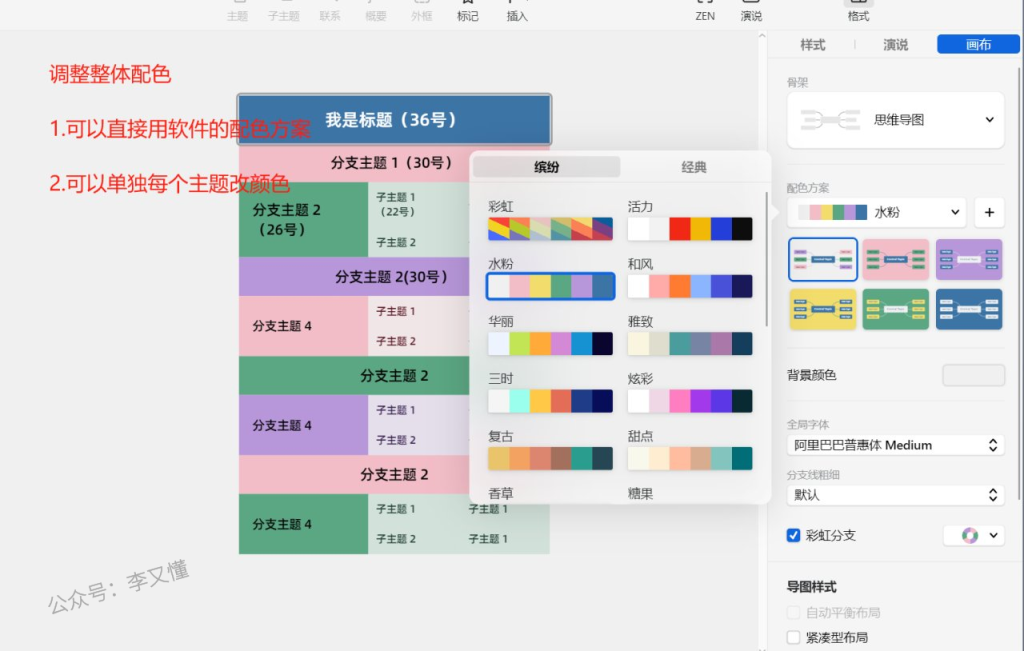Switch to the 样式 tab in the format panel
Screen dimensions: 1024x651
pyautogui.click(x=812, y=45)
